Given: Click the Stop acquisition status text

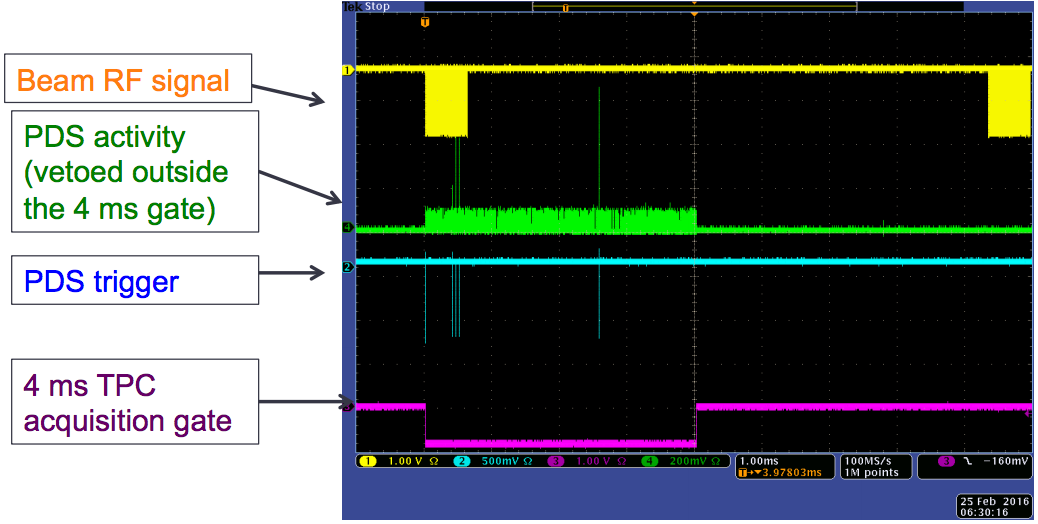Looking at the screenshot, I should 377,7.
